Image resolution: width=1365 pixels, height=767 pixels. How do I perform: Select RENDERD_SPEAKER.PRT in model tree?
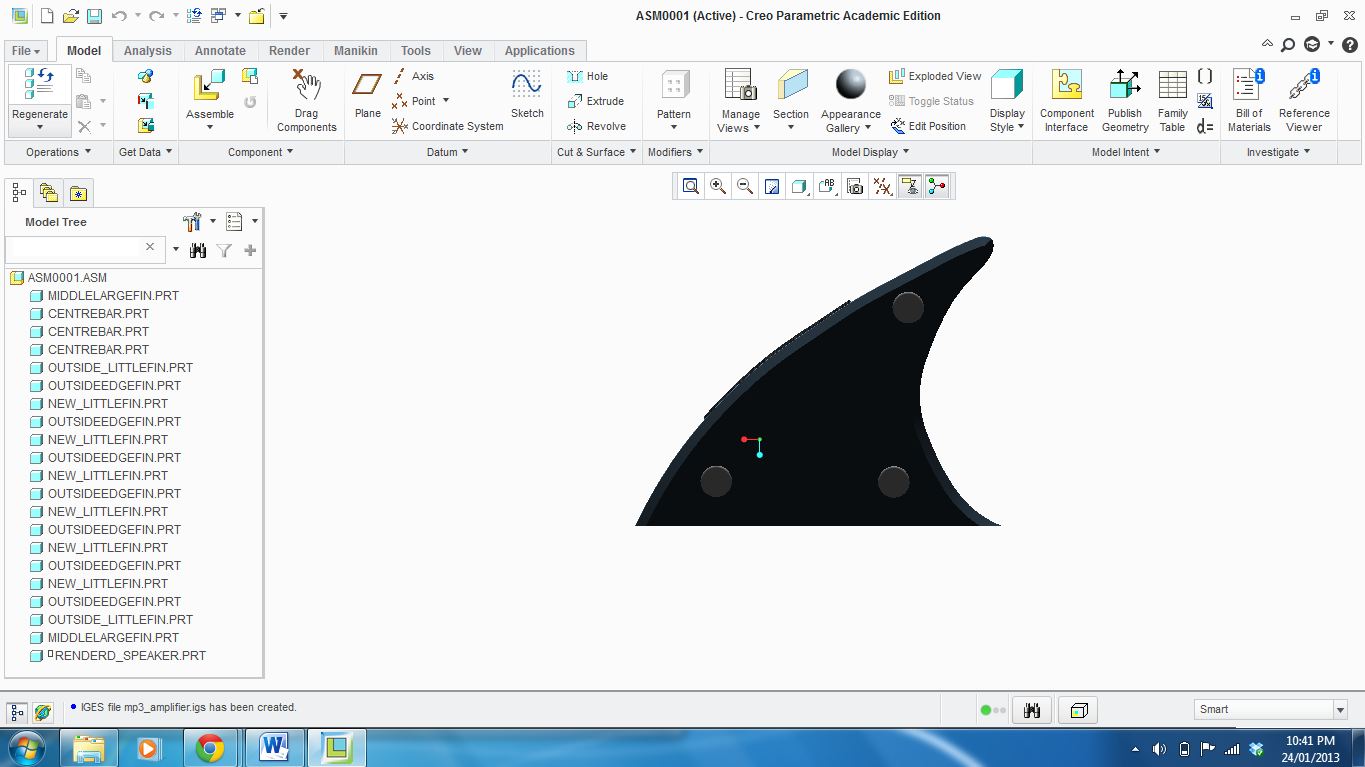130,656
